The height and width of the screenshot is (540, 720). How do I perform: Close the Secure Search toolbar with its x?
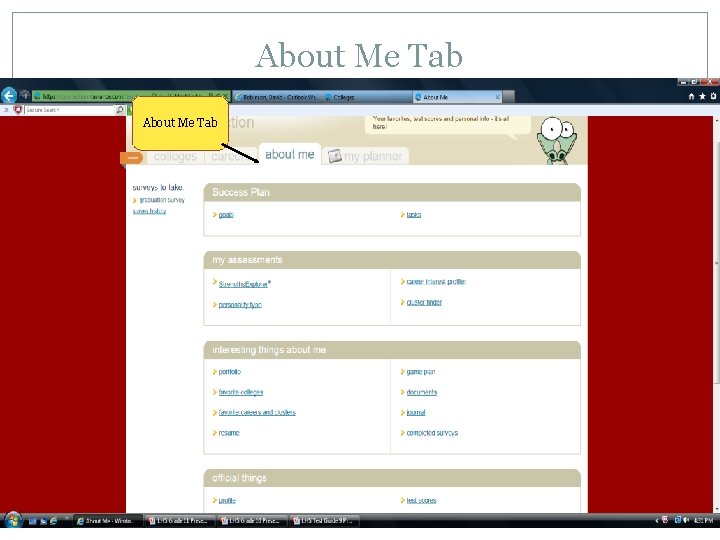(6, 110)
